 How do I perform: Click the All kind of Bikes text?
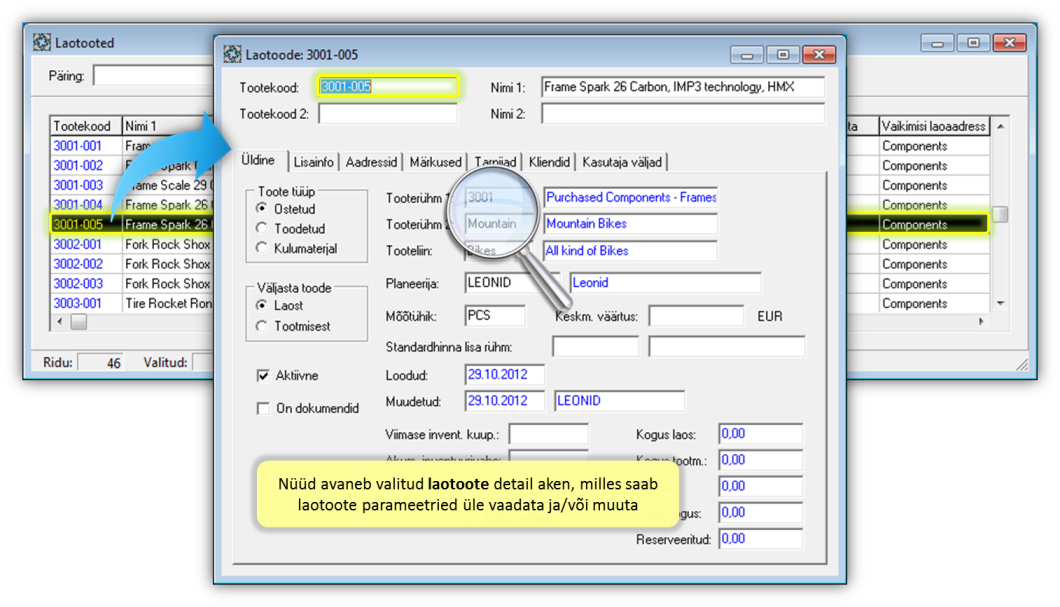coord(587,251)
